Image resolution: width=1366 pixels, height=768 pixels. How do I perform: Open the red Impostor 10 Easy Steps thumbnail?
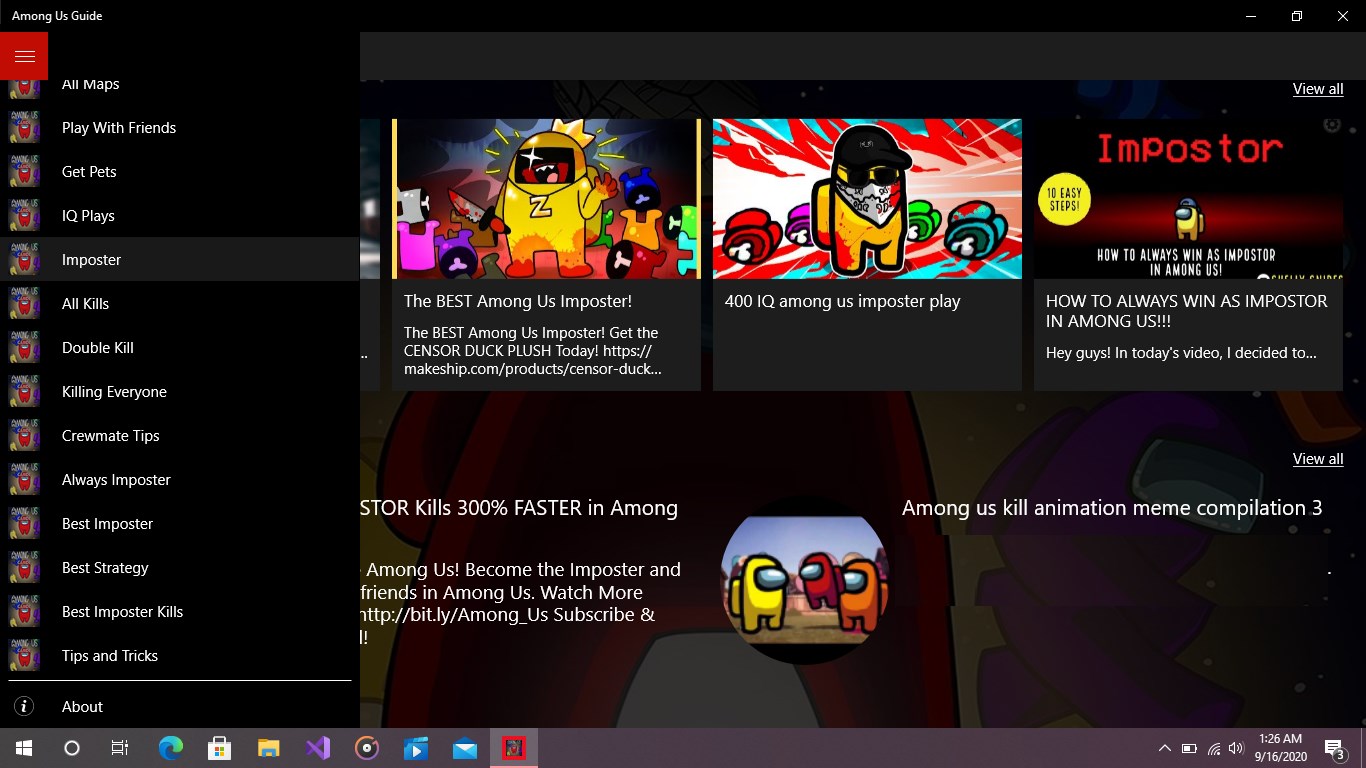[1188, 199]
